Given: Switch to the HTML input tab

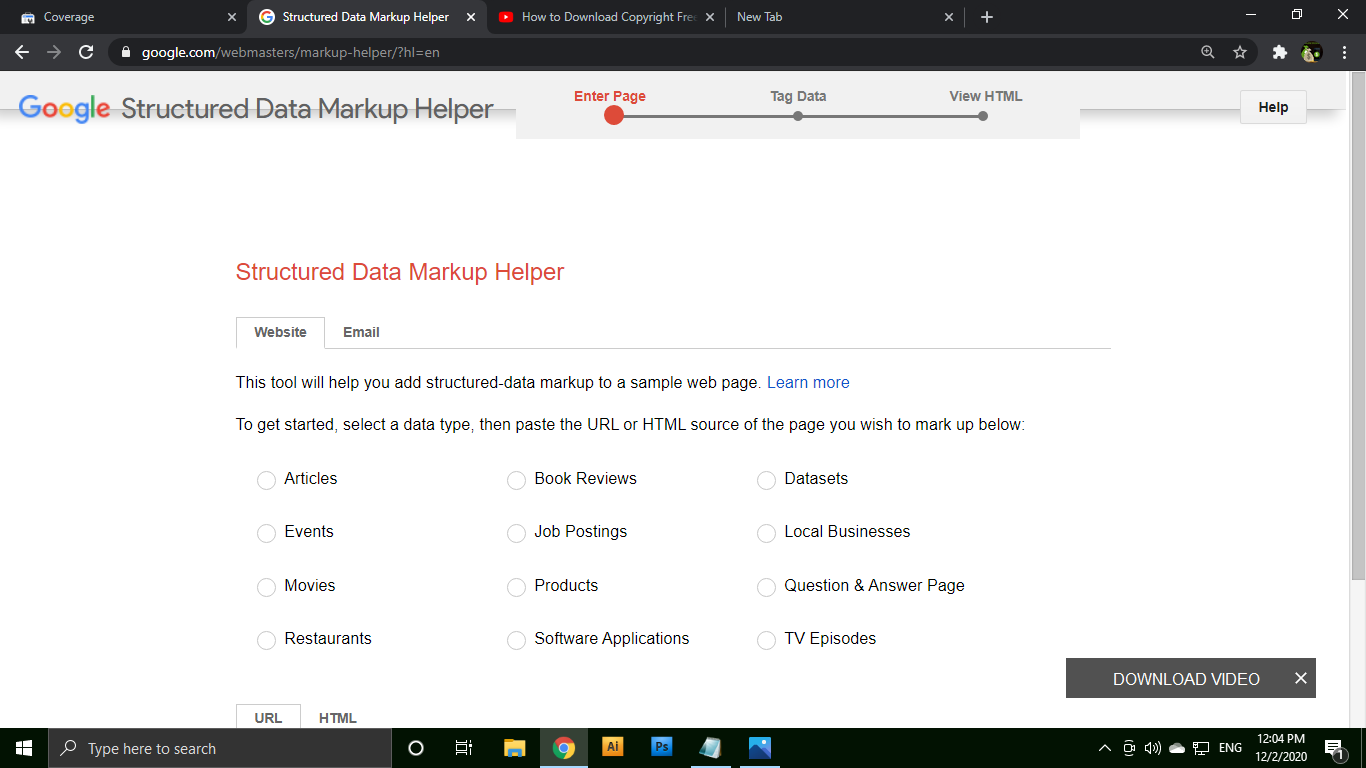Looking at the screenshot, I should [x=337, y=717].
